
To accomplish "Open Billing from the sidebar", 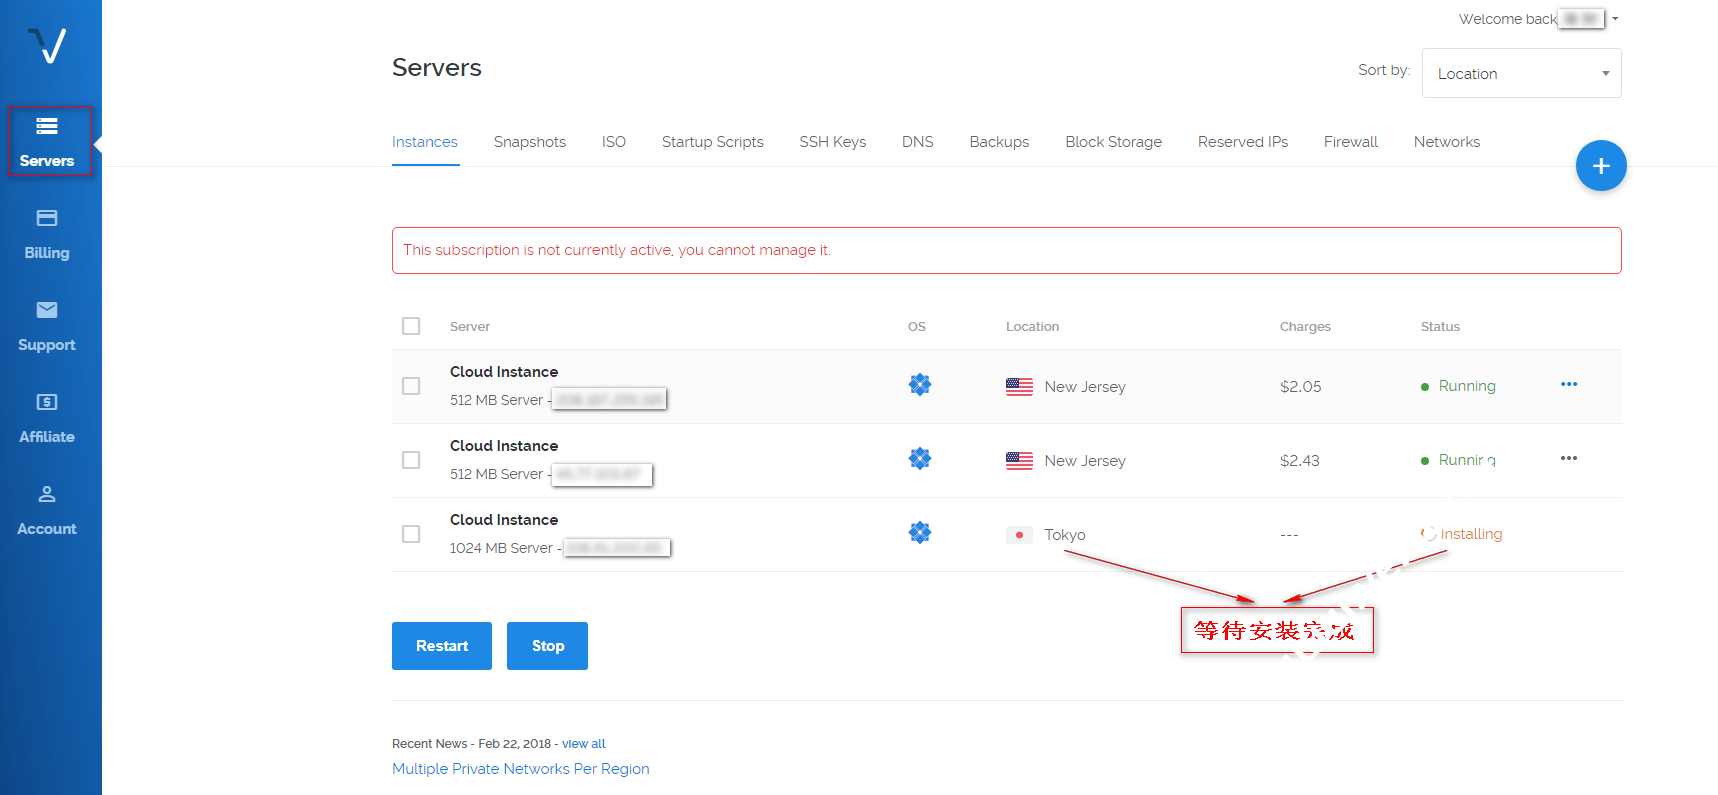I will [x=47, y=234].
